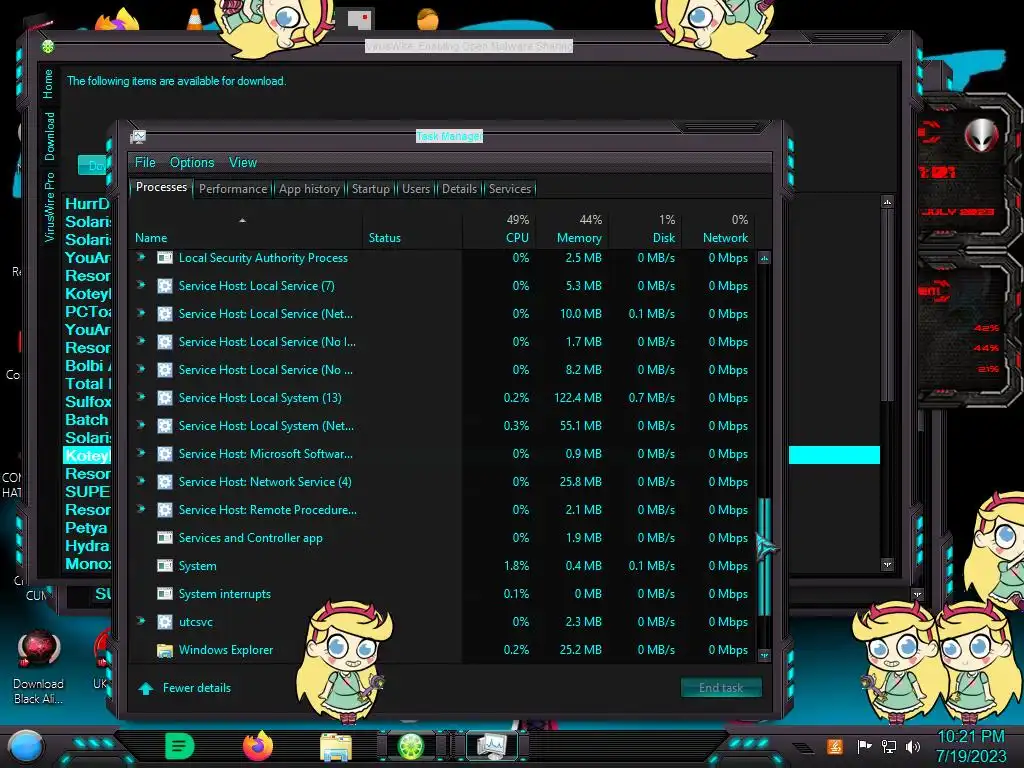Open the File menu in Task Manager
The height and width of the screenshot is (768, 1024).
coord(145,163)
